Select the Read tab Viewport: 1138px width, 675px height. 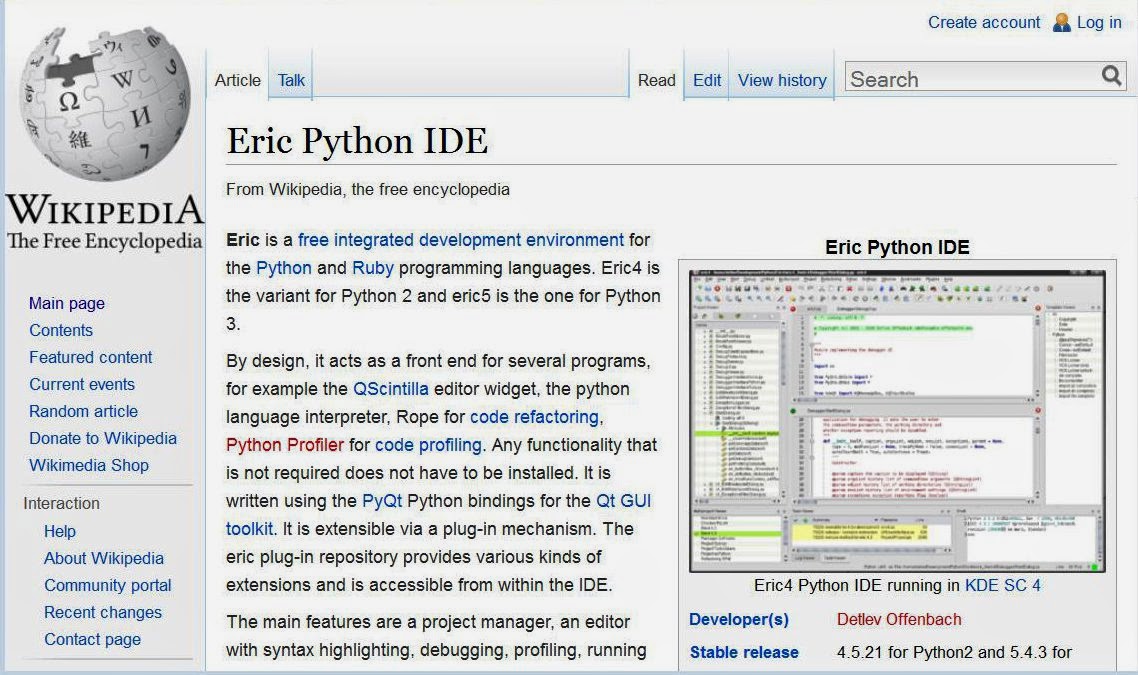(x=656, y=80)
